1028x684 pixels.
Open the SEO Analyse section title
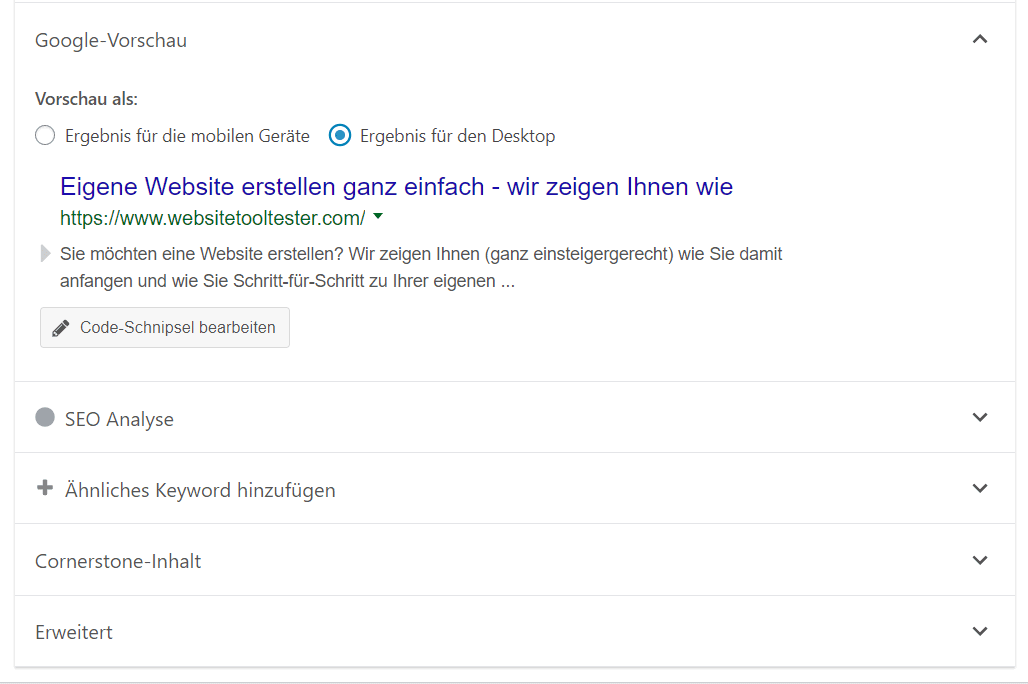click(x=119, y=419)
